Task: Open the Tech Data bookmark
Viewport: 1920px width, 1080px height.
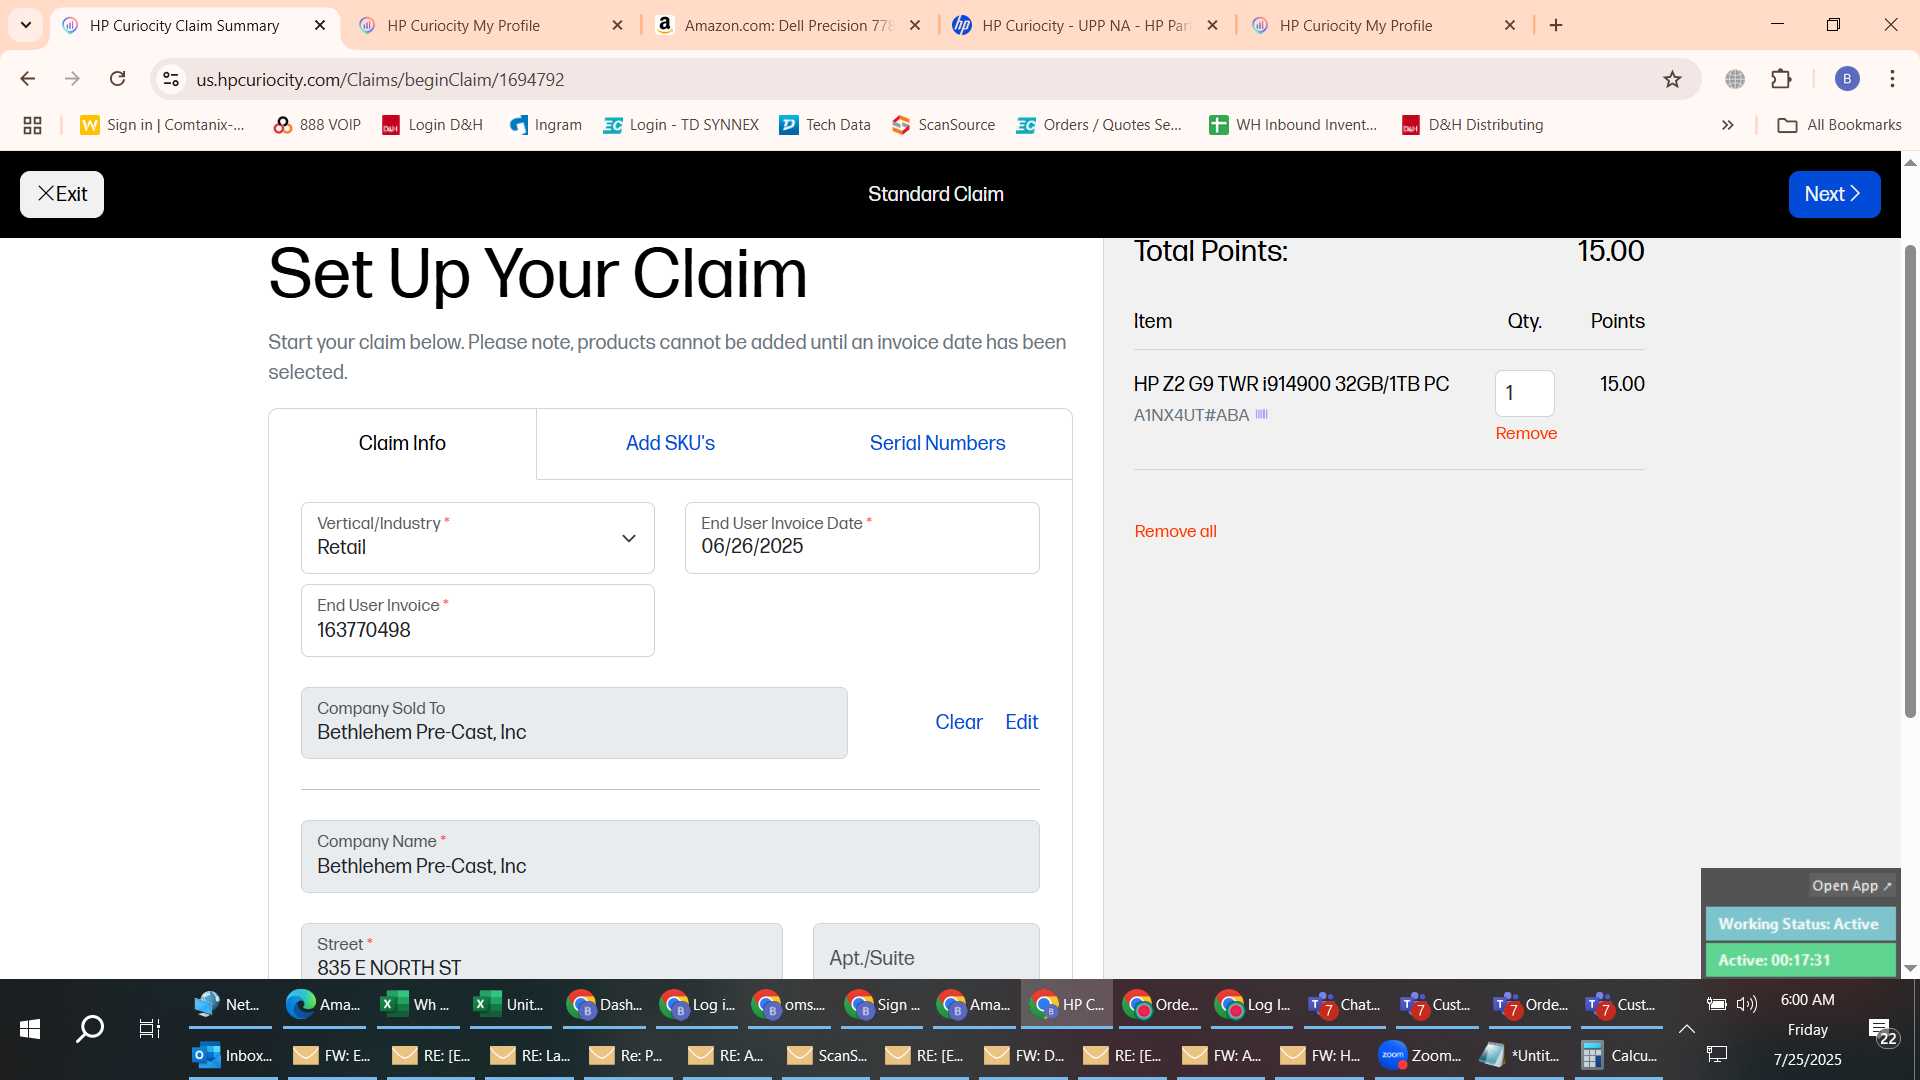Action: [825, 125]
